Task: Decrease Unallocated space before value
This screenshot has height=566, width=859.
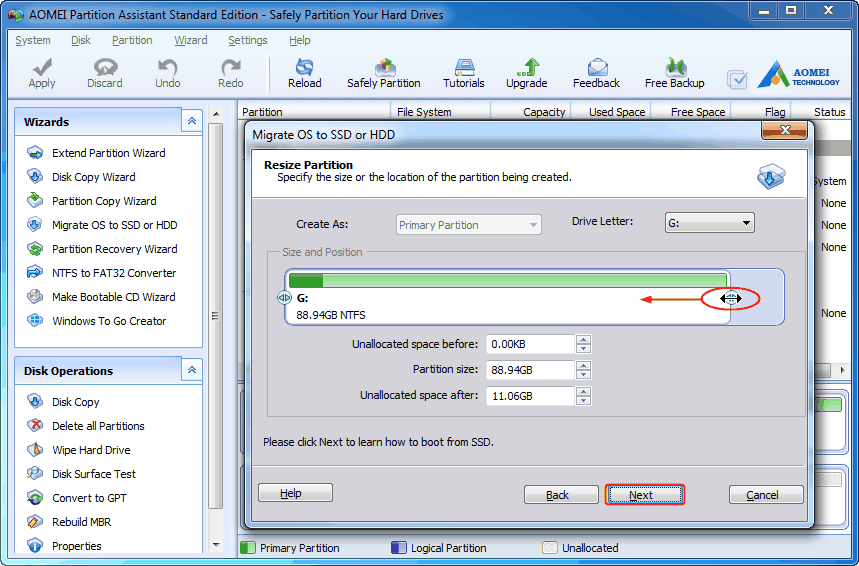Action: click(583, 348)
